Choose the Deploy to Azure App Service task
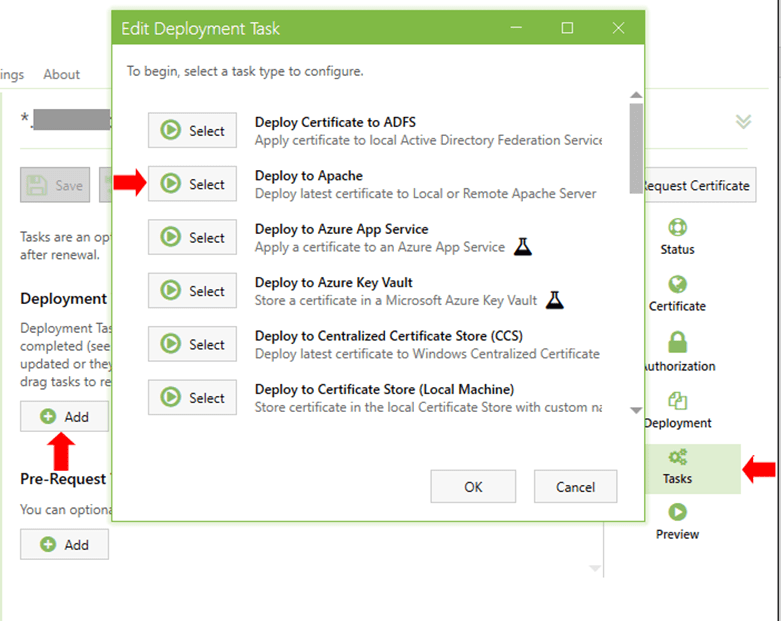 pos(193,238)
